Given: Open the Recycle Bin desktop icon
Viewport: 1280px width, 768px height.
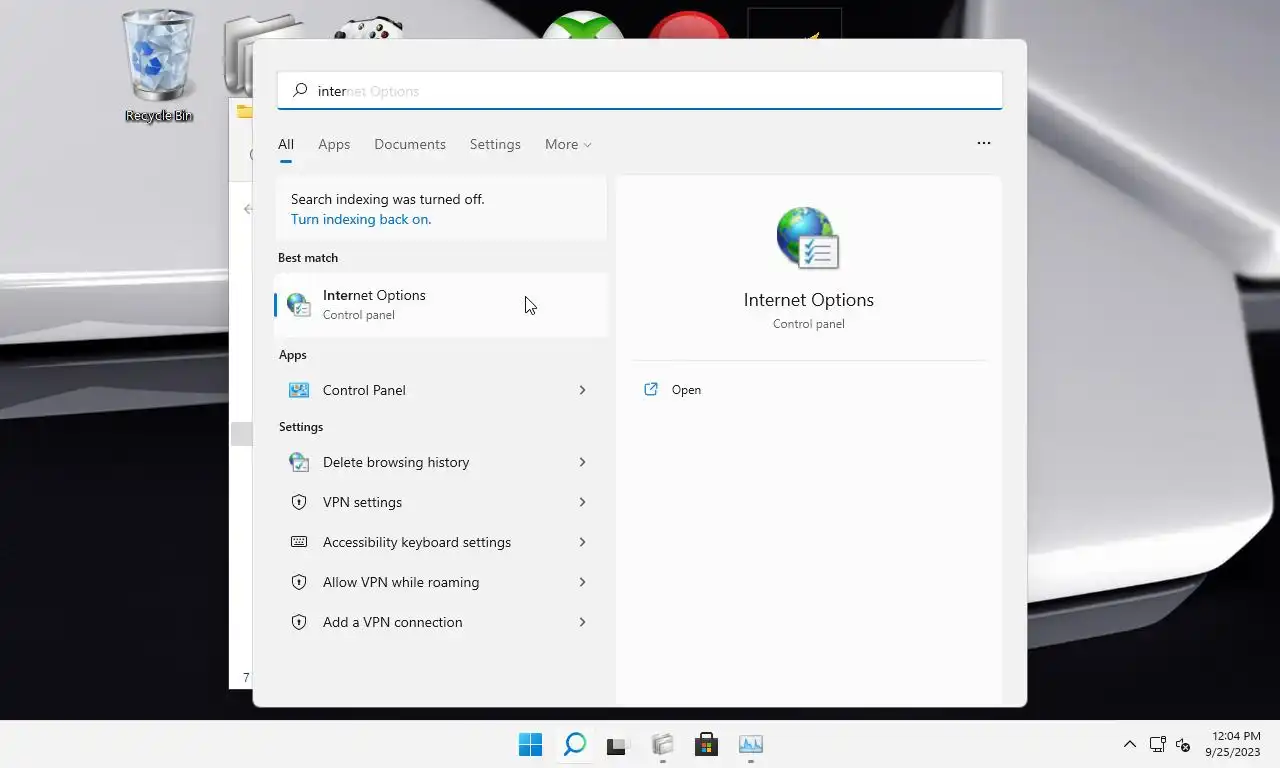Looking at the screenshot, I should [158, 66].
